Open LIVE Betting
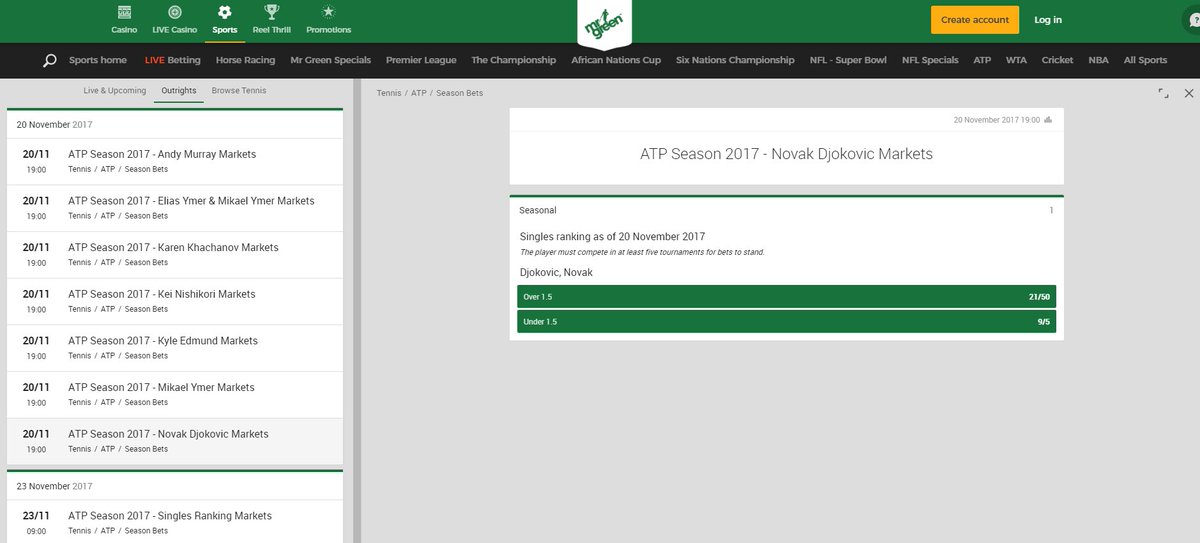Screen dimensions: 1200x543 (x=172, y=60)
